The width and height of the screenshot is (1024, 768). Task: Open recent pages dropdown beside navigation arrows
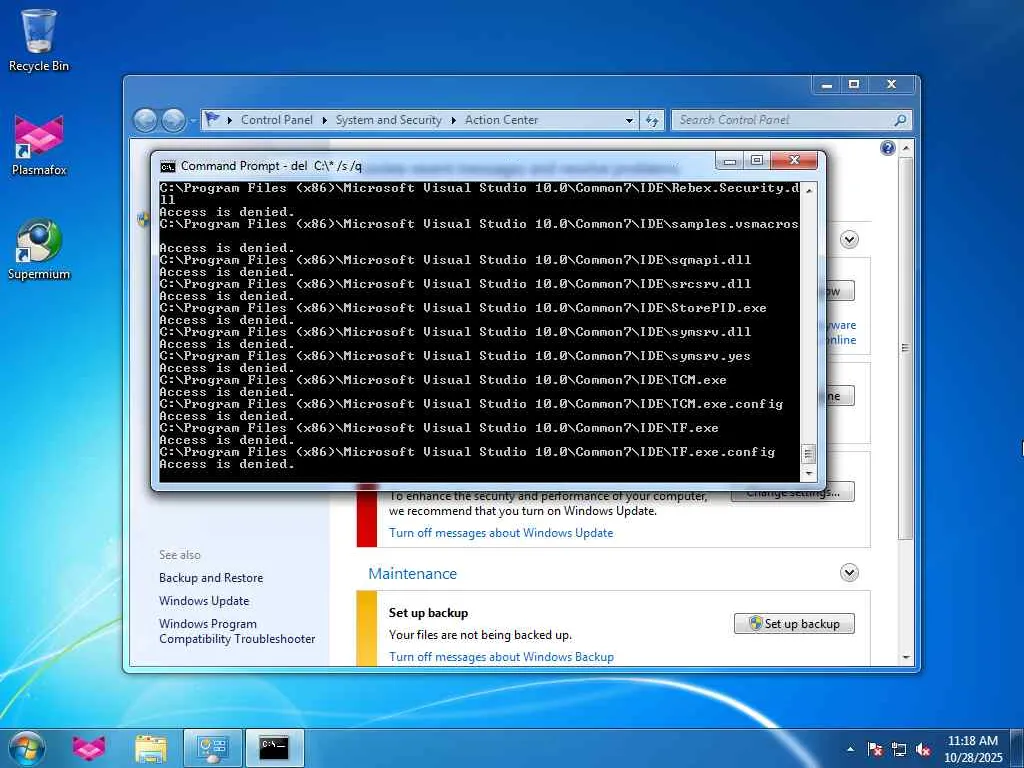tap(193, 121)
